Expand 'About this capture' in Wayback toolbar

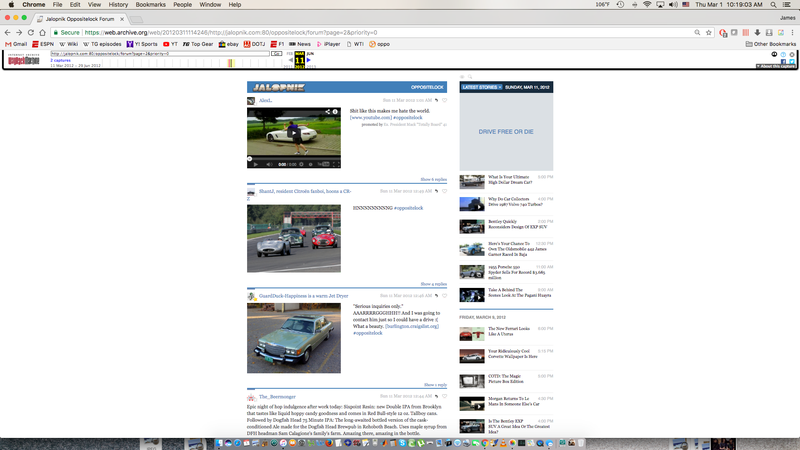click(776, 66)
